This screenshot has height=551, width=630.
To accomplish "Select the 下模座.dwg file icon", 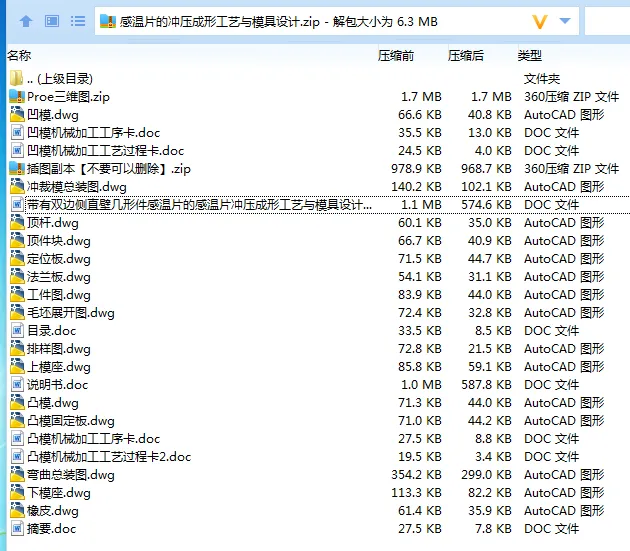I will [x=17, y=492].
